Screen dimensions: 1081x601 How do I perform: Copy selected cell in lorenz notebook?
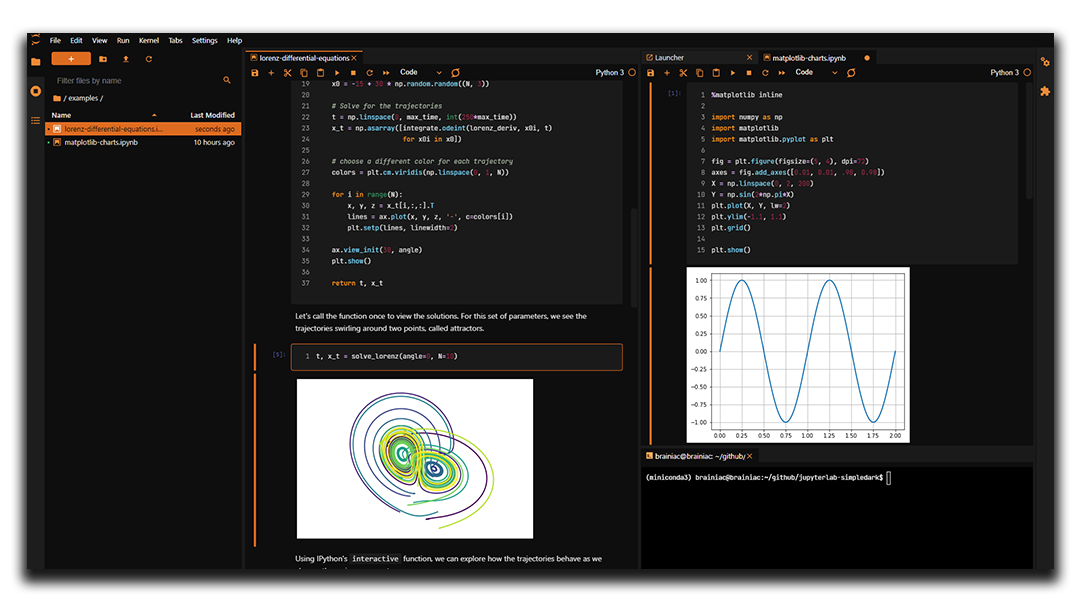[x=304, y=72]
